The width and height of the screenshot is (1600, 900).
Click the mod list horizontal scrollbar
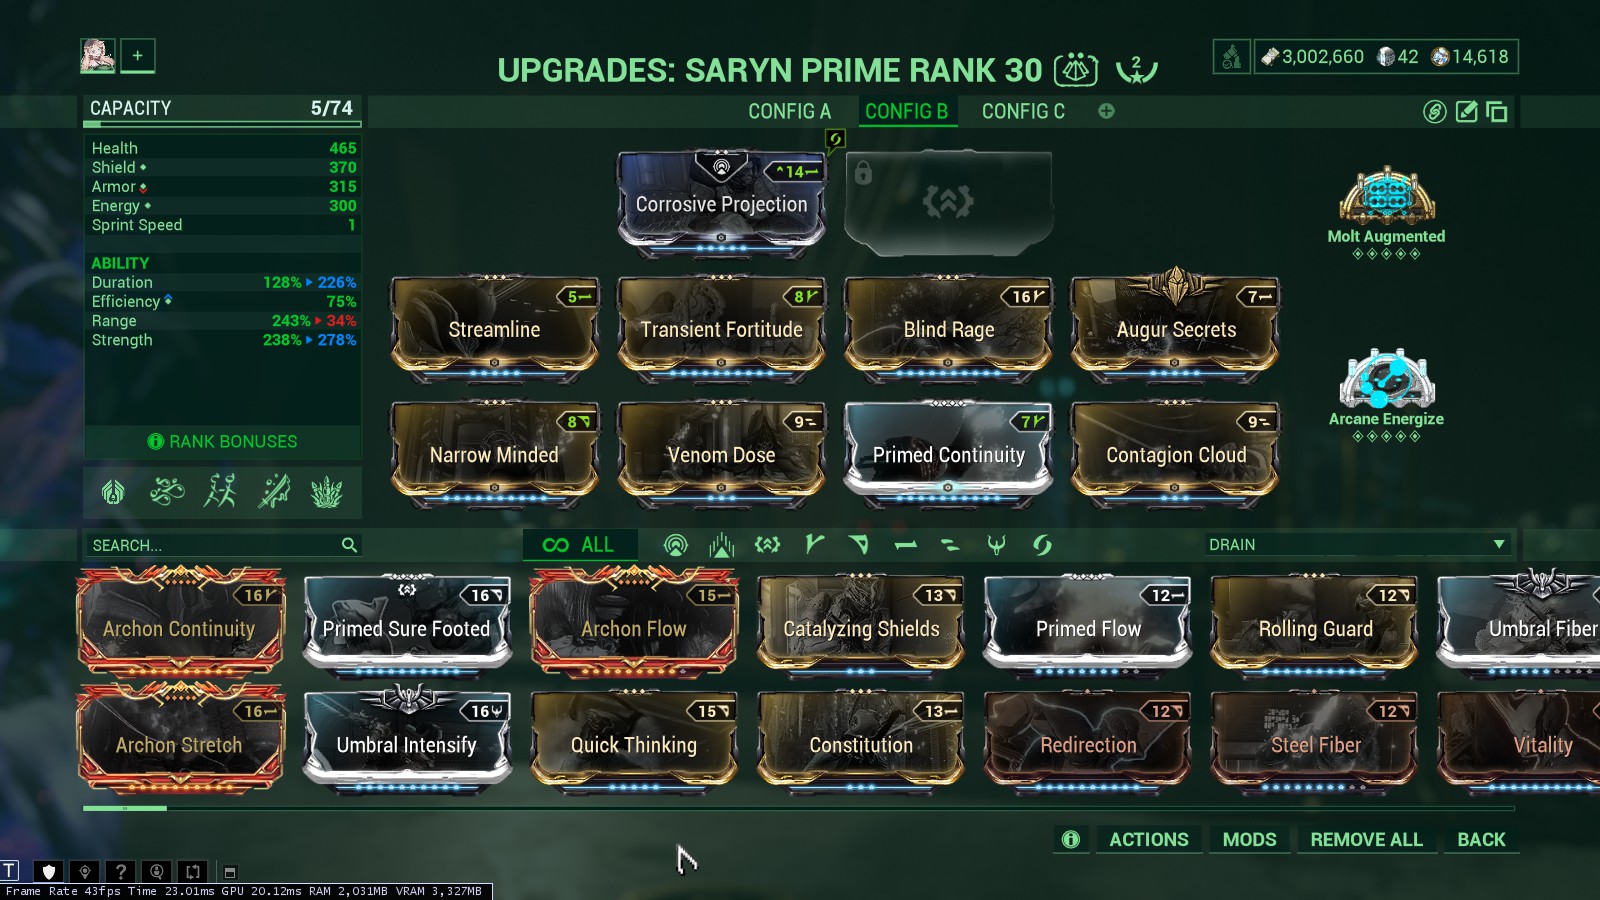point(798,808)
